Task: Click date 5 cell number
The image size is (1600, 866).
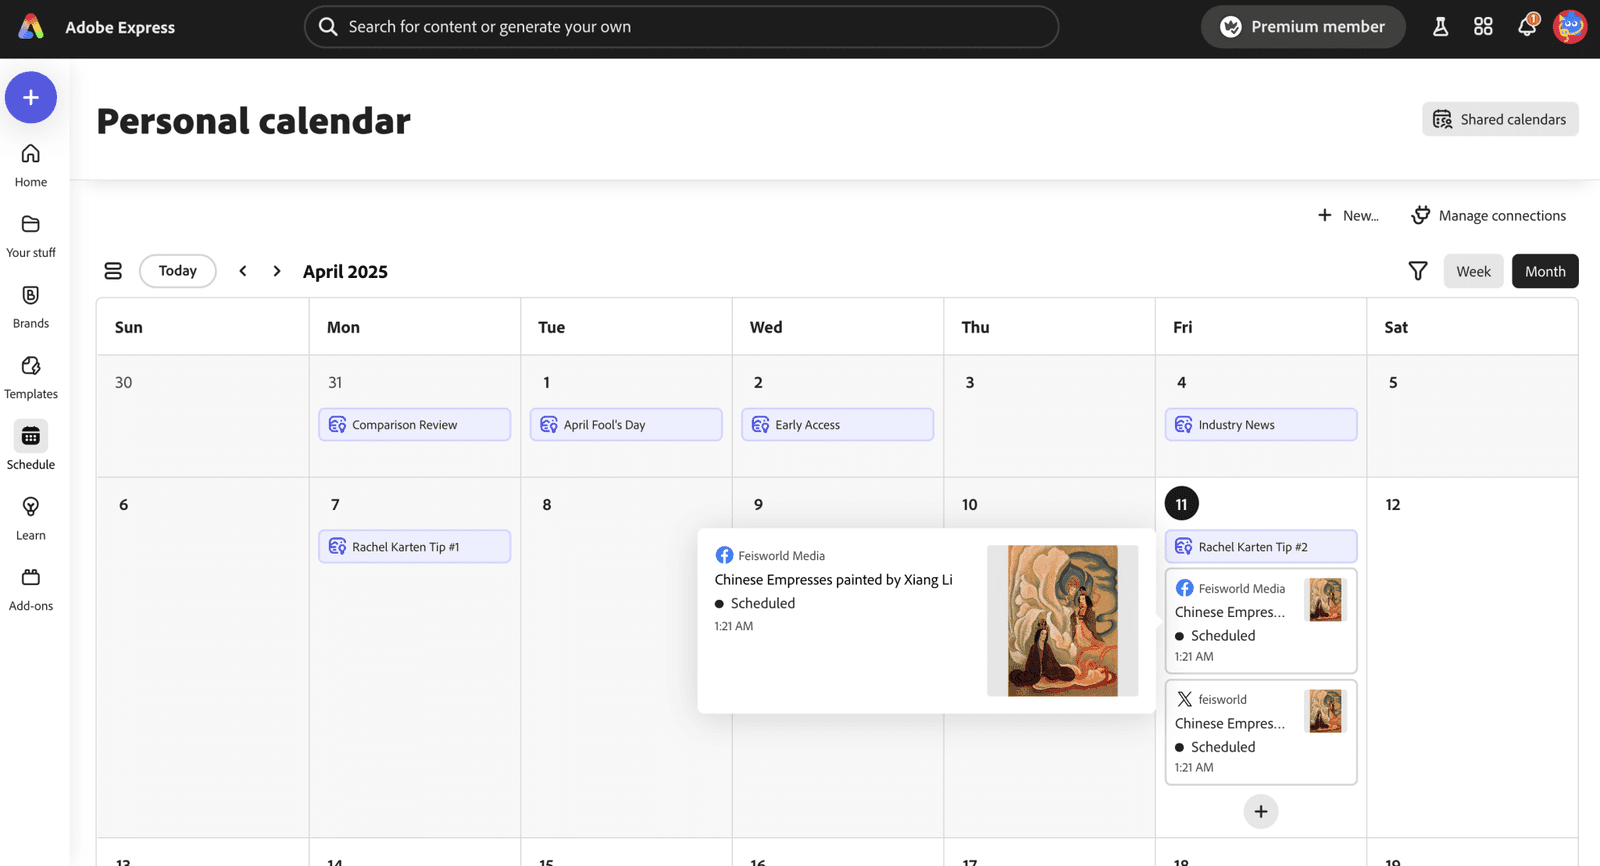Action: (x=1393, y=382)
